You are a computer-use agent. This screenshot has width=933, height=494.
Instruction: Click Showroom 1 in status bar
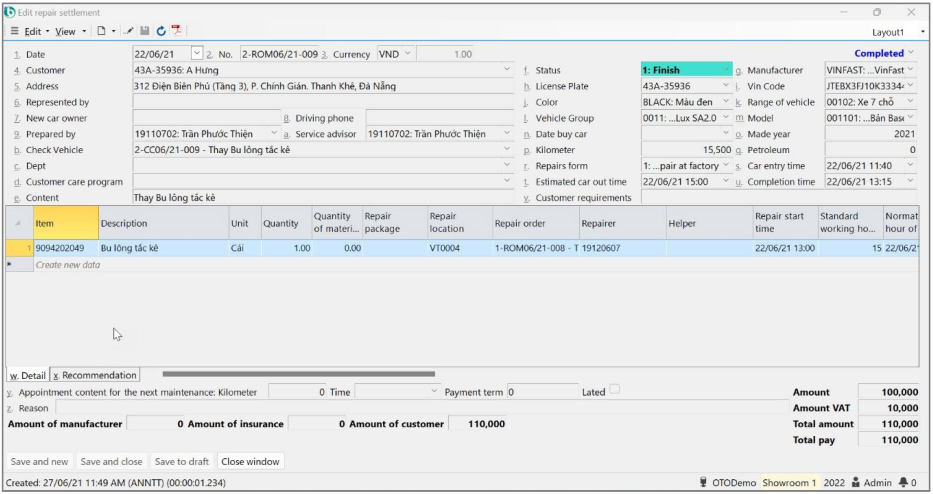point(790,482)
